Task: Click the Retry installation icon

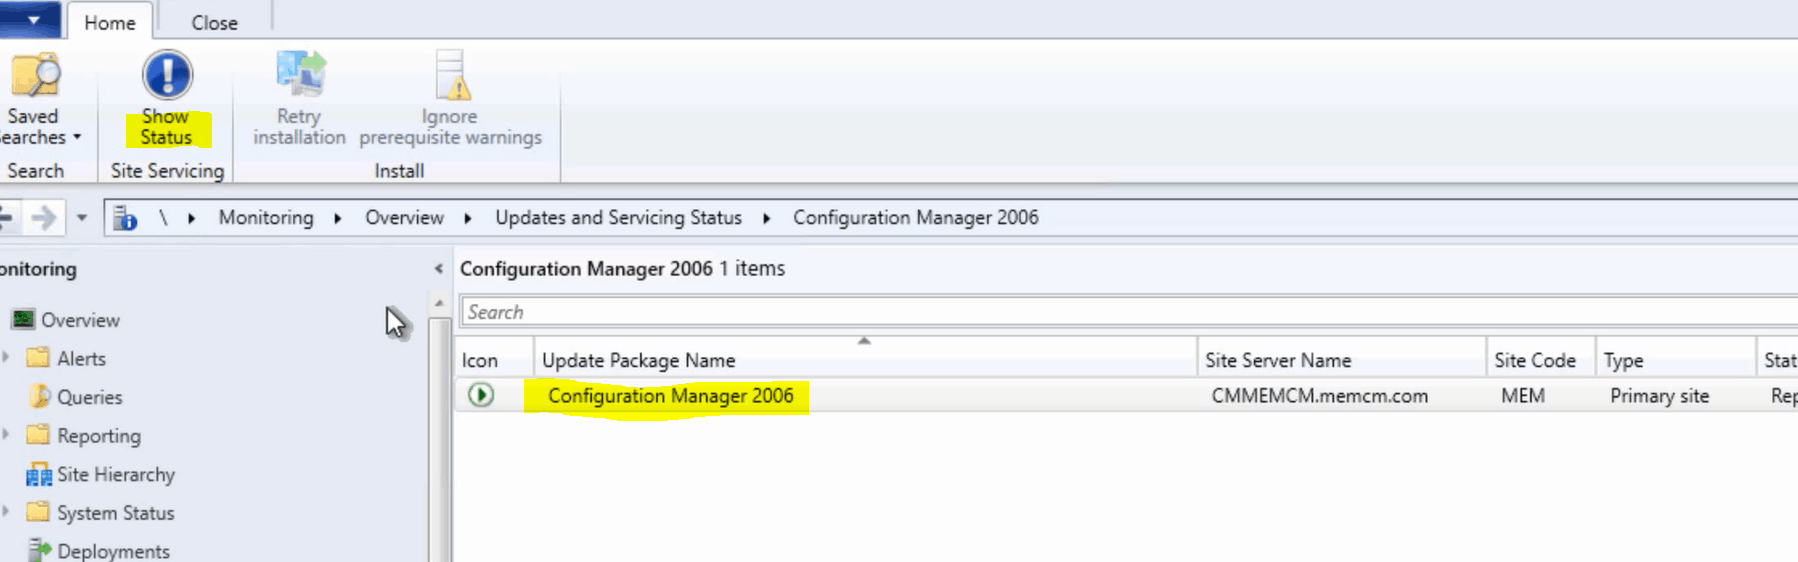Action: [300, 75]
